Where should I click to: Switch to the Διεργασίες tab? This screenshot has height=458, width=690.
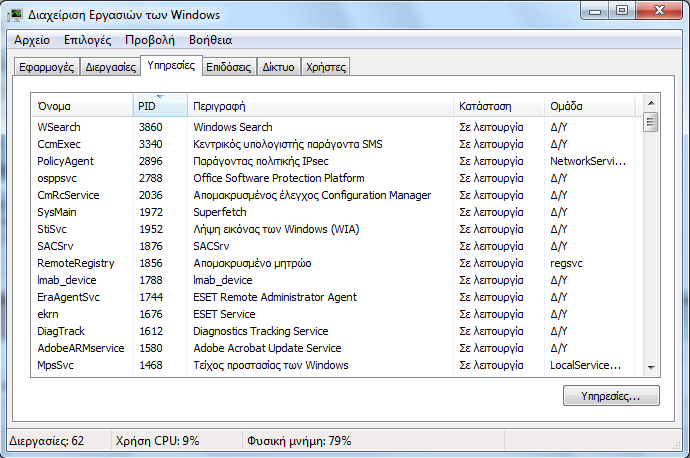[110, 67]
